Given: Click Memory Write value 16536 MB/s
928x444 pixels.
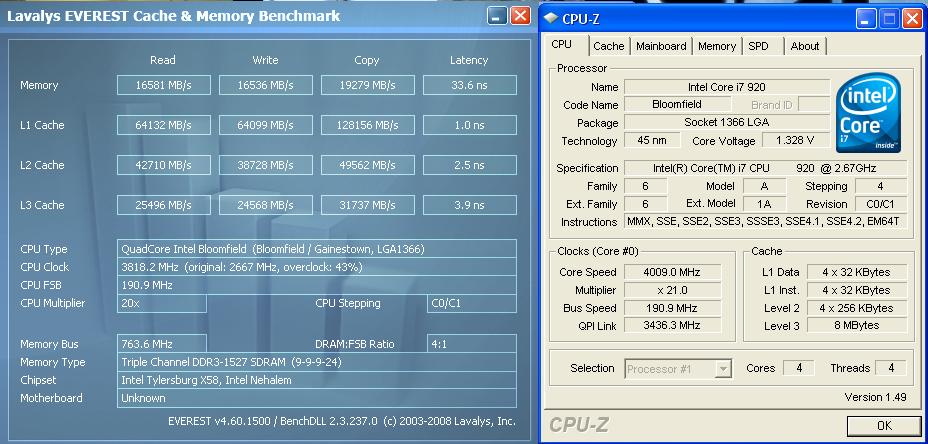Looking at the screenshot, I should 266,85.
